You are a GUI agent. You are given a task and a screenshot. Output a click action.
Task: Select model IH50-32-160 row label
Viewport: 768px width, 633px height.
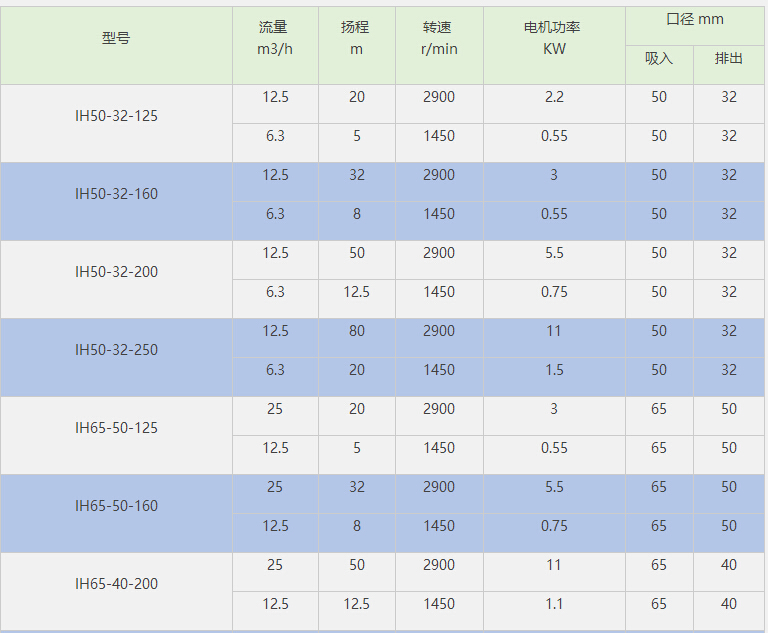(x=116, y=194)
